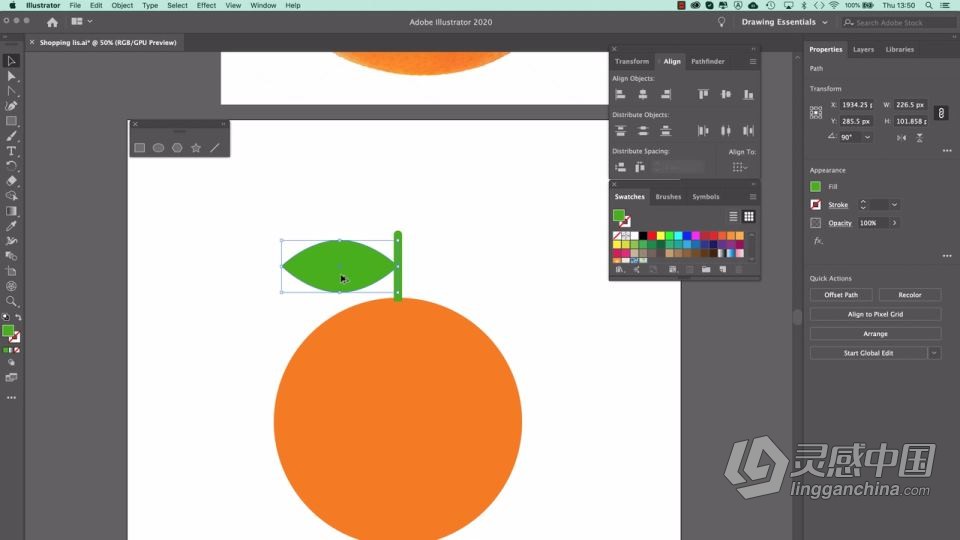
Task: Set toolbar paint mode to None
Action: click(x=17, y=350)
